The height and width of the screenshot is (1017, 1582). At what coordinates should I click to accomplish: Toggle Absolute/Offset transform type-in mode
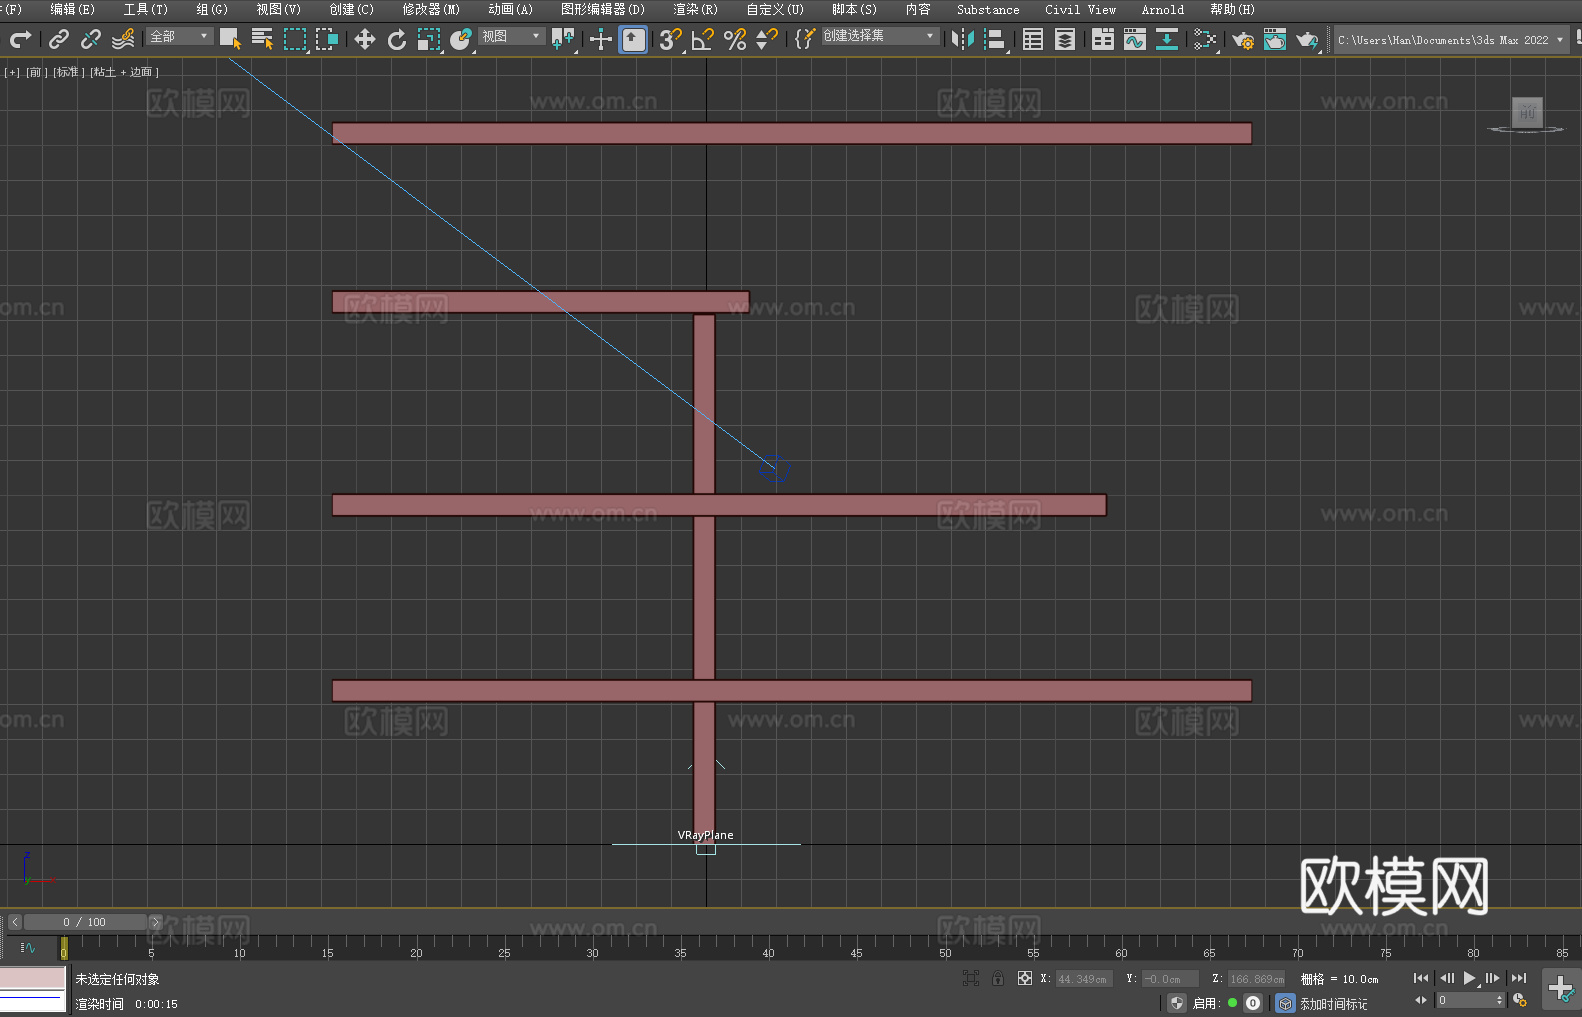tap(1025, 978)
